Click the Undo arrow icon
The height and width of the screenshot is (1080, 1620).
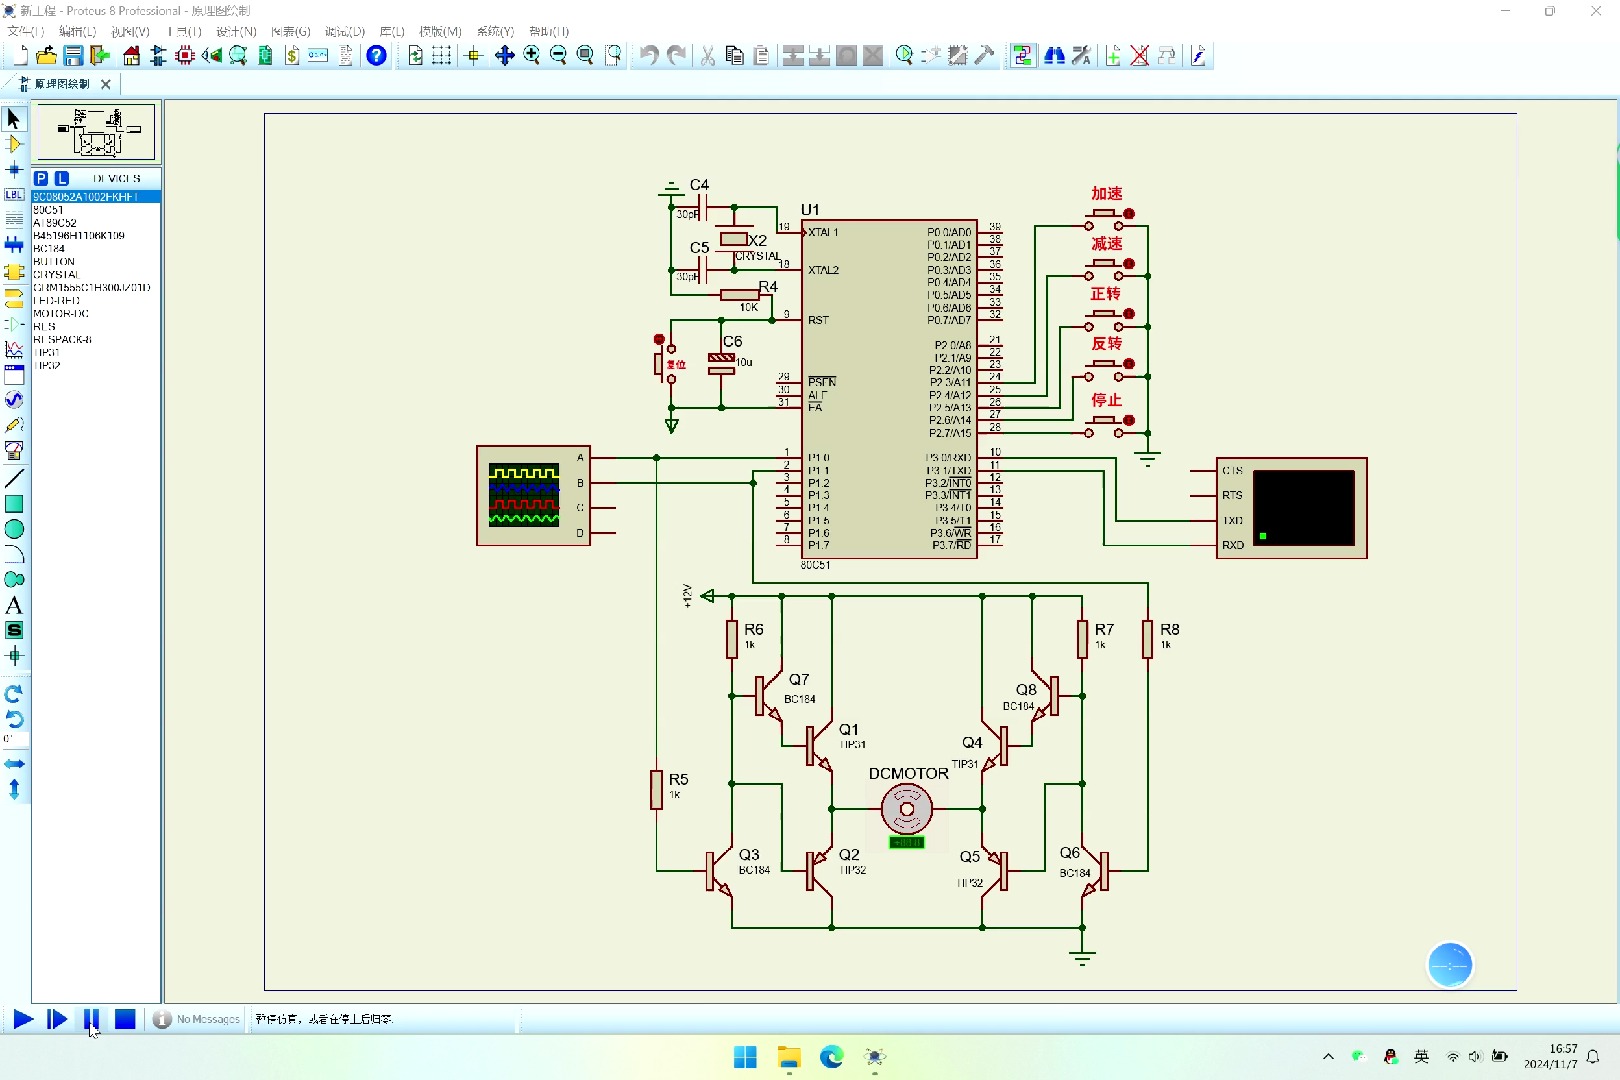650,56
